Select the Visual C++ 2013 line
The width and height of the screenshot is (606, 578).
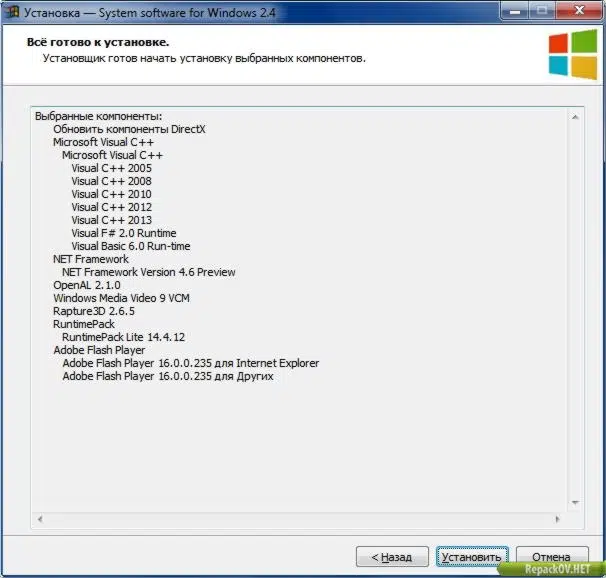pyautogui.click(x=112, y=220)
